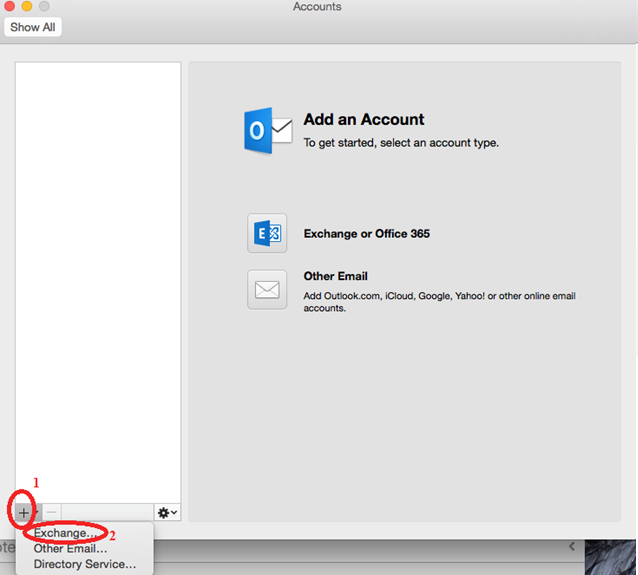Choose Directory Service... from the add menu

pyautogui.click(x=85, y=564)
